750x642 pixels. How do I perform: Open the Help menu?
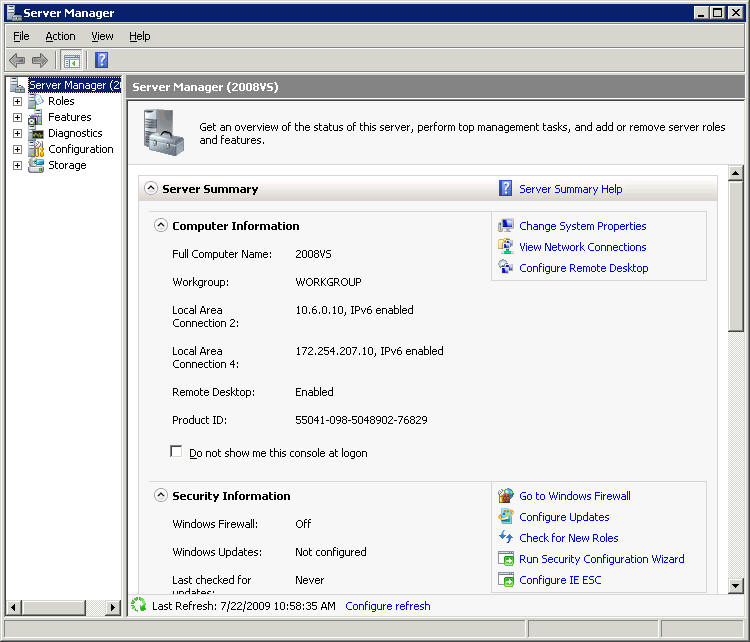point(140,36)
